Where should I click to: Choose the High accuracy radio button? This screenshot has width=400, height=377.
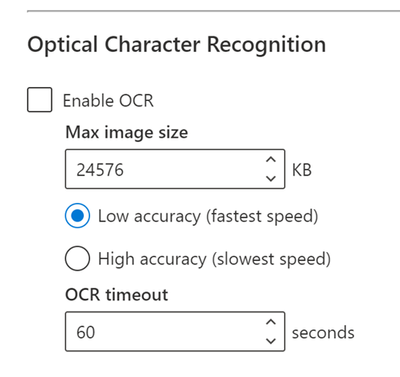click(x=77, y=258)
